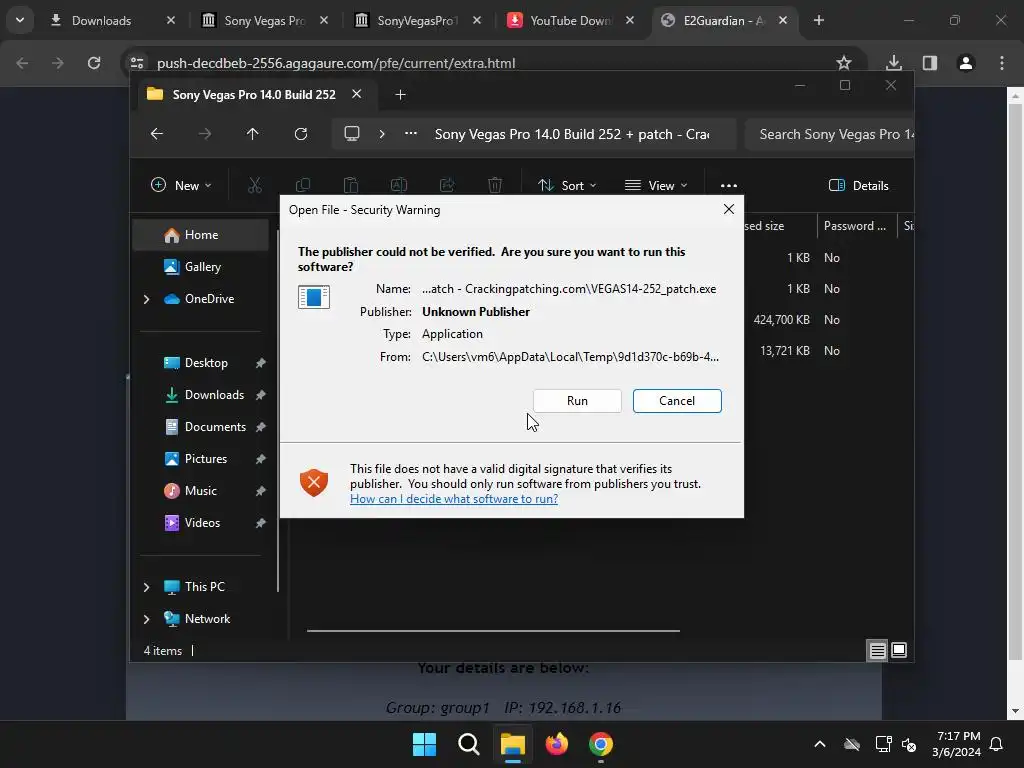Viewport: 1024px width, 768px height.
Task: Add a new Explorer tab
Action: click(400, 95)
